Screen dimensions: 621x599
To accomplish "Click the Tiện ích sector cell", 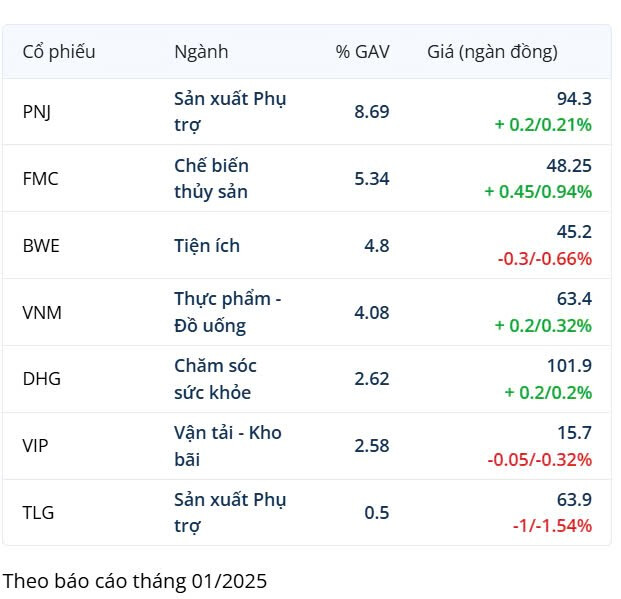I will [207, 245].
